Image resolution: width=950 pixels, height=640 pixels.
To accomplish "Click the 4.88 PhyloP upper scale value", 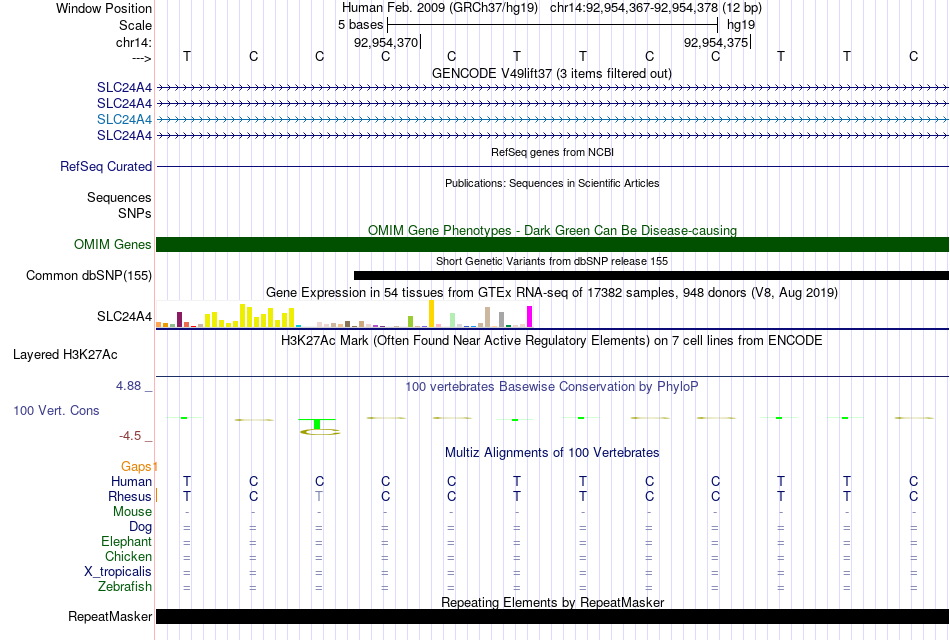I will click(128, 386).
